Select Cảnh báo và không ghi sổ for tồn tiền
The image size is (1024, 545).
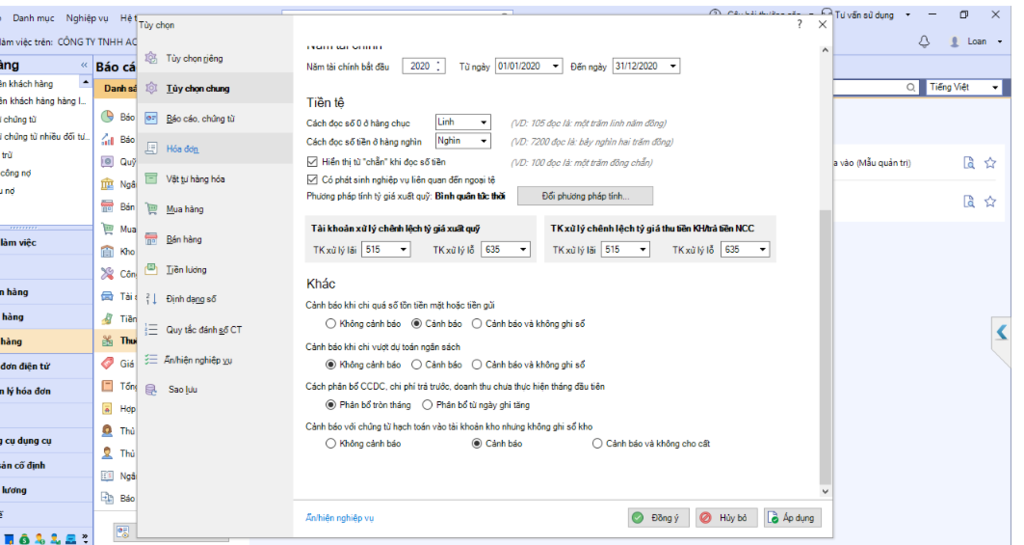(477, 324)
